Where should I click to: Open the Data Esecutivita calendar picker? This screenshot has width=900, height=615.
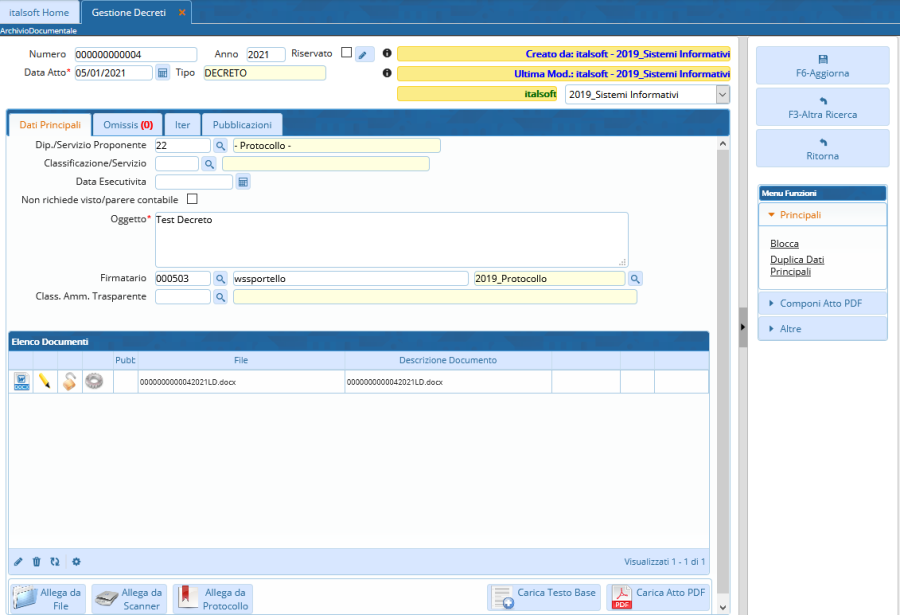click(243, 182)
